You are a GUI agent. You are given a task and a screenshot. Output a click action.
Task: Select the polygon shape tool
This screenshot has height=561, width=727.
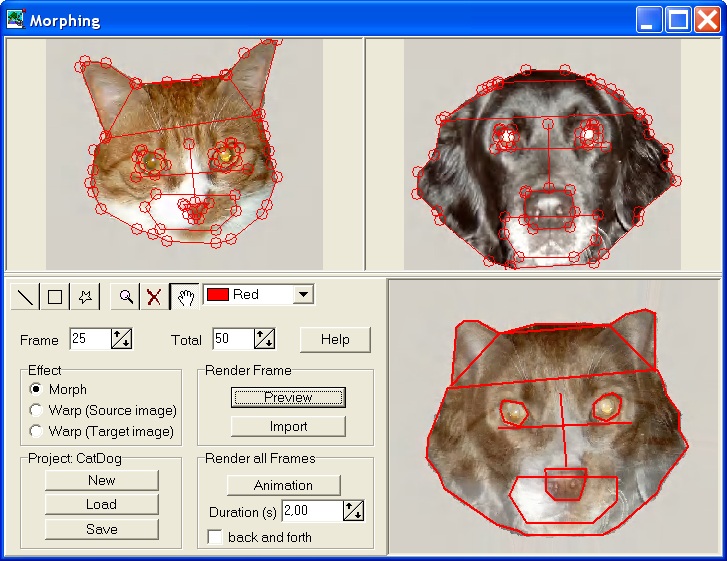pos(85,296)
